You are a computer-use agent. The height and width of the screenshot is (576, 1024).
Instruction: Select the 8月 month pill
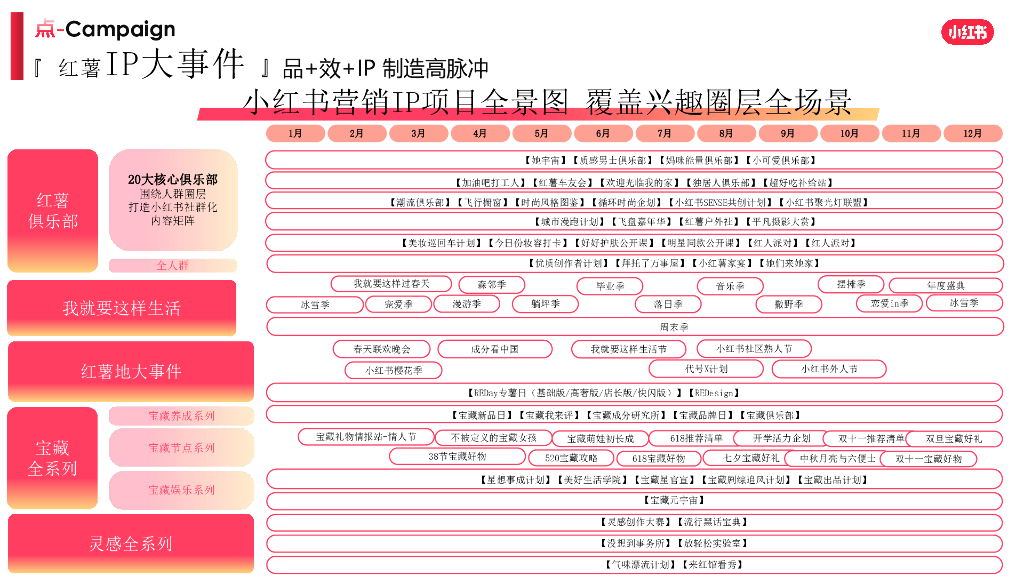(x=726, y=133)
